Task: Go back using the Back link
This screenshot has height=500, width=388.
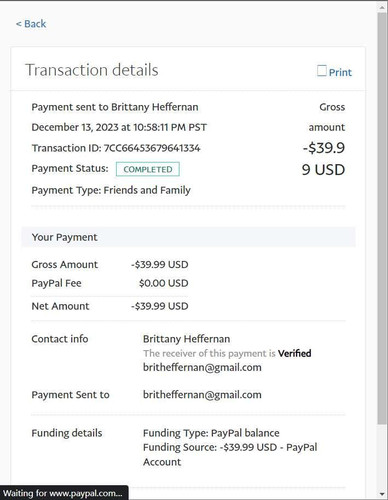Action: [x=31, y=24]
